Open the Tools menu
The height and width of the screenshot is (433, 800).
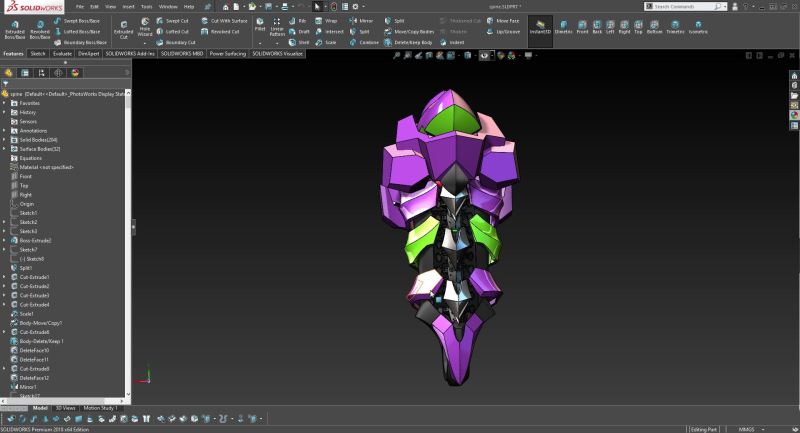pos(146,7)
